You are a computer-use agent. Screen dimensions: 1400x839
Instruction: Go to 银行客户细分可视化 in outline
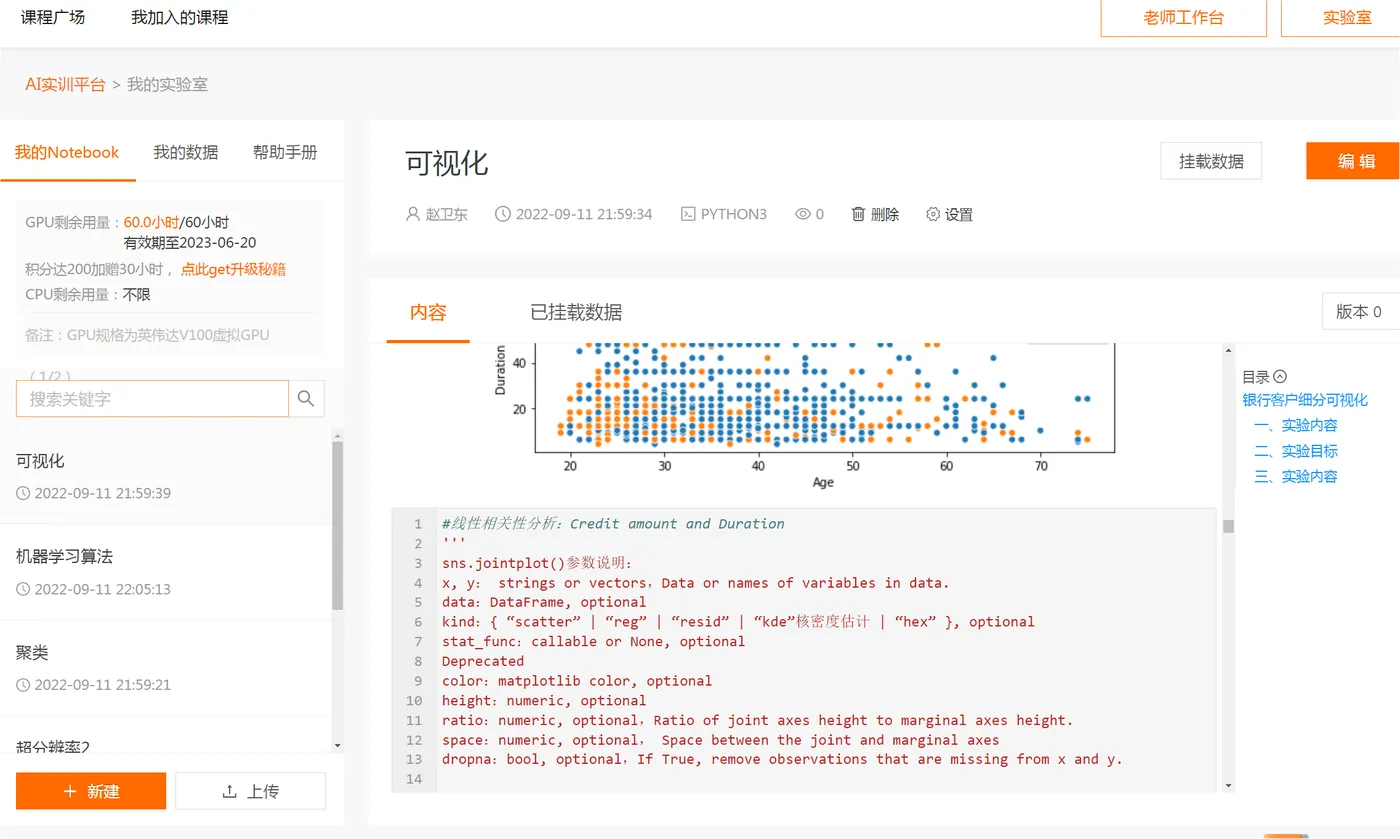[x=1305, y=400]
